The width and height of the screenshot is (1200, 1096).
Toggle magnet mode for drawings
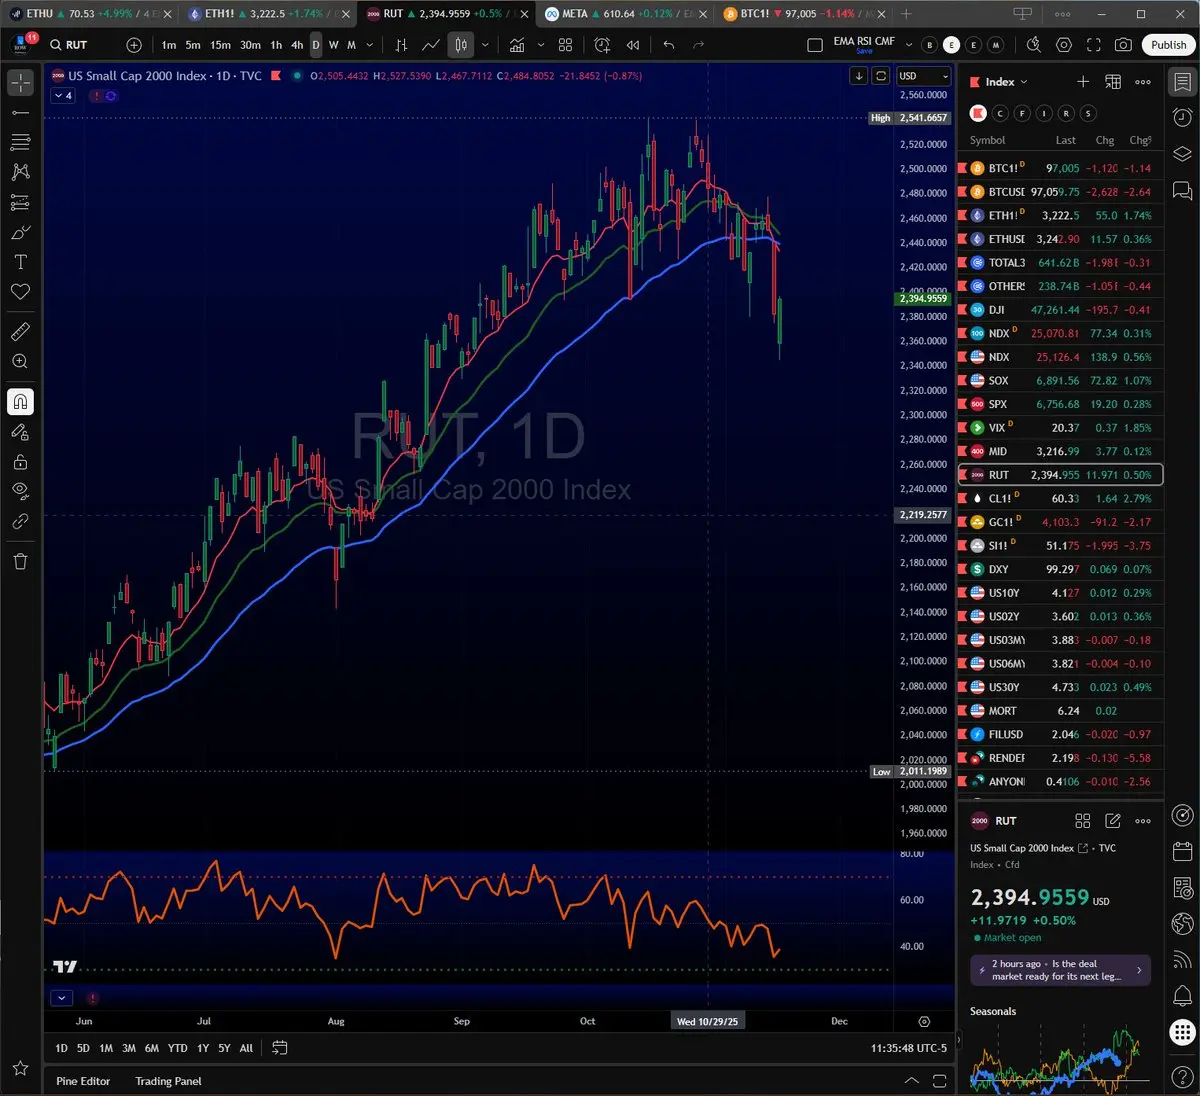tap(20, 402)
